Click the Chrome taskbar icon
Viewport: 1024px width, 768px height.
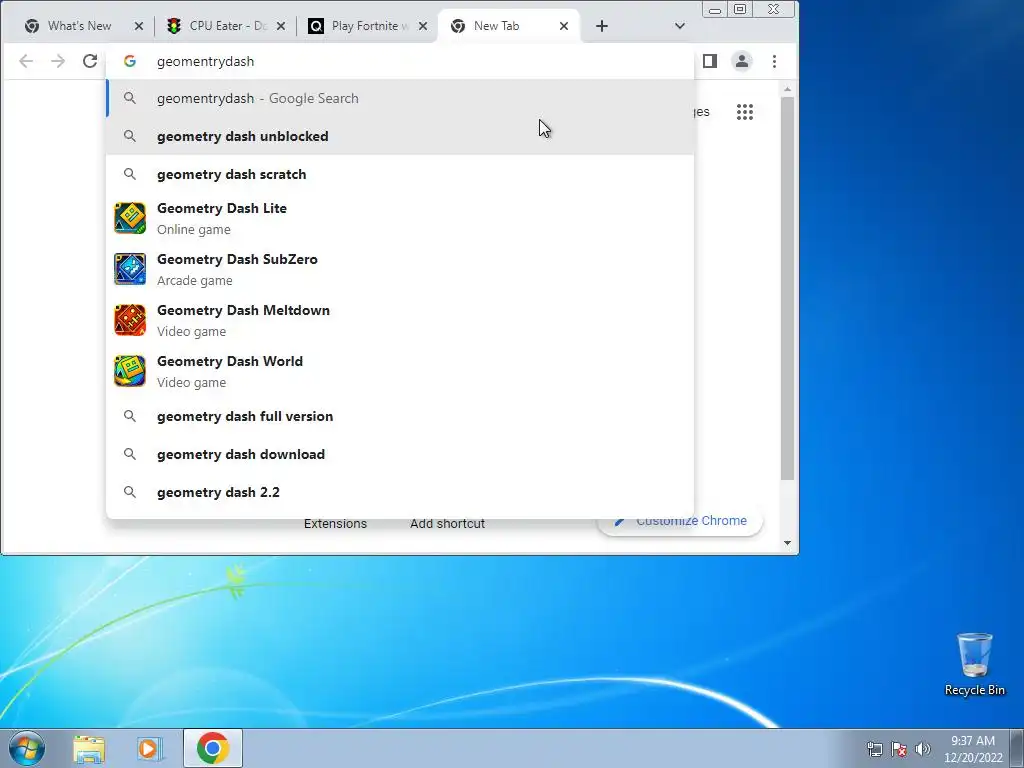point(213,748)
